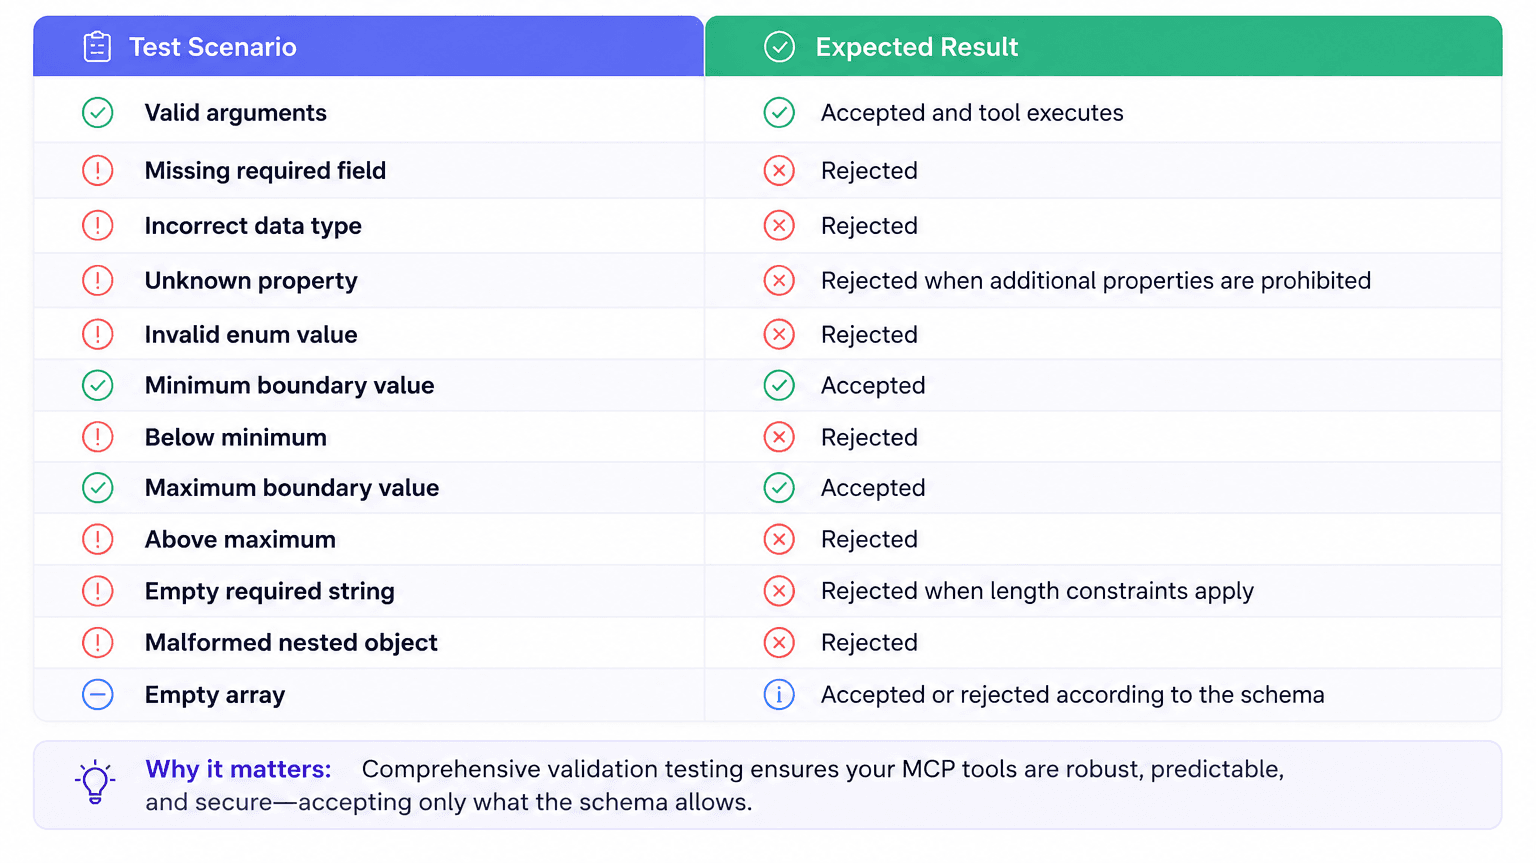Click the clipboard icon beside Test Scenario
This screenshot has width=1536, height=863.
click(x=97, y=47)
